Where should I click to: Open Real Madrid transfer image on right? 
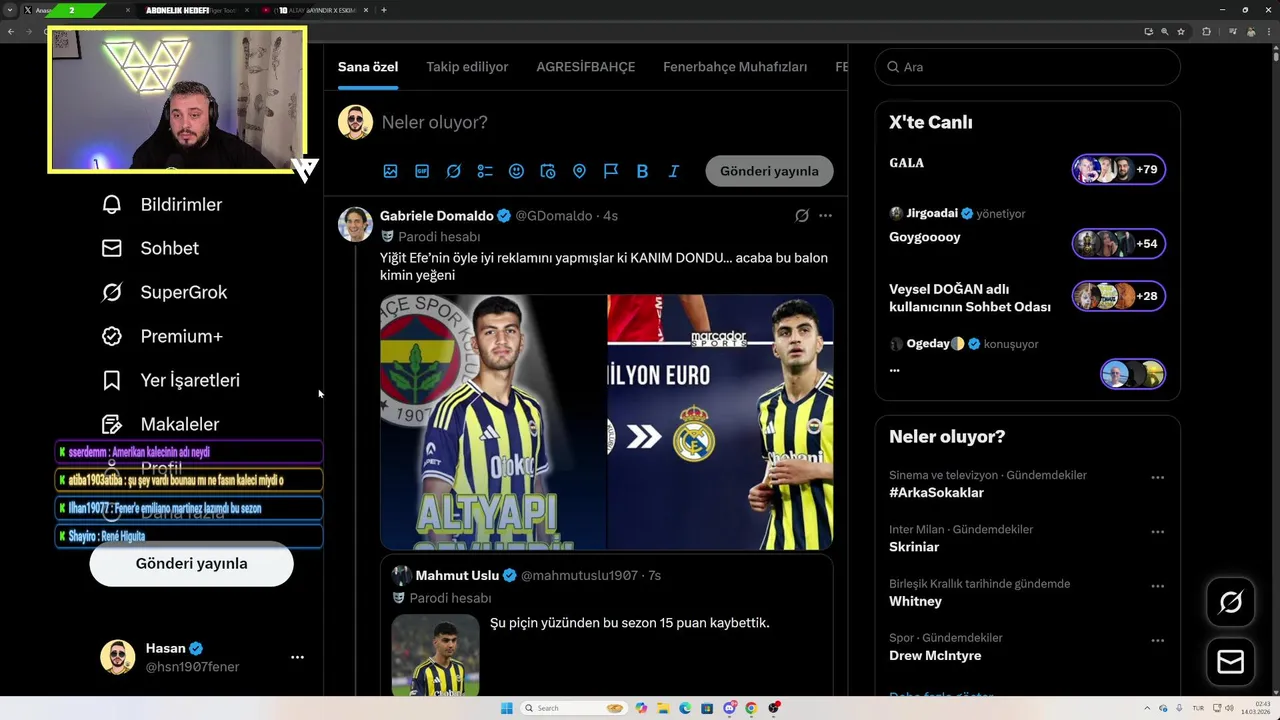[721, 422]
